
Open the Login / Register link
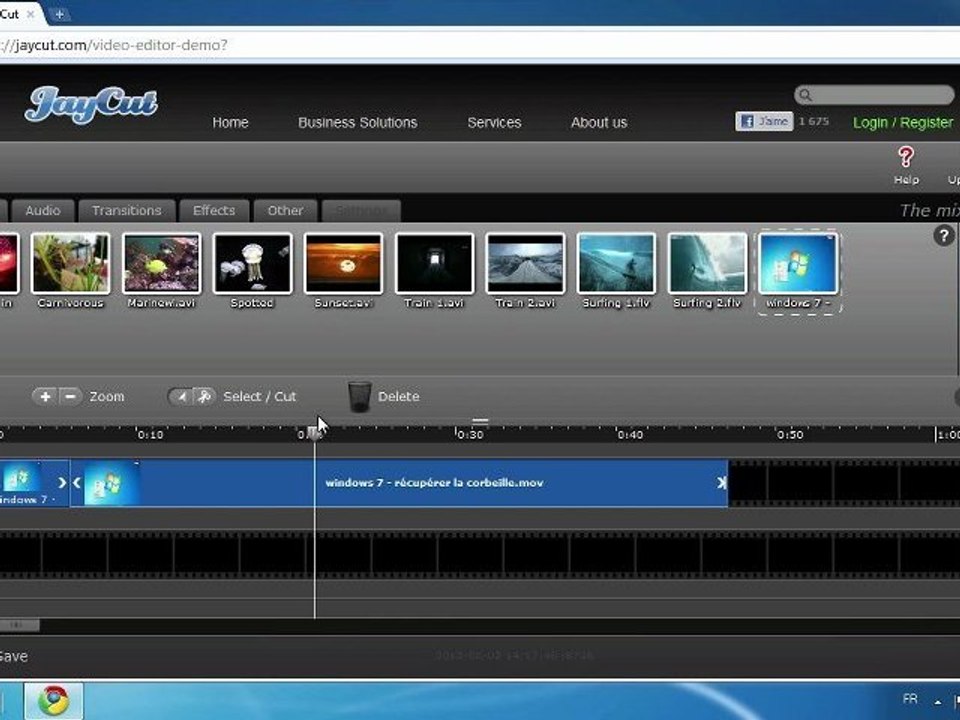click(903, 122)
